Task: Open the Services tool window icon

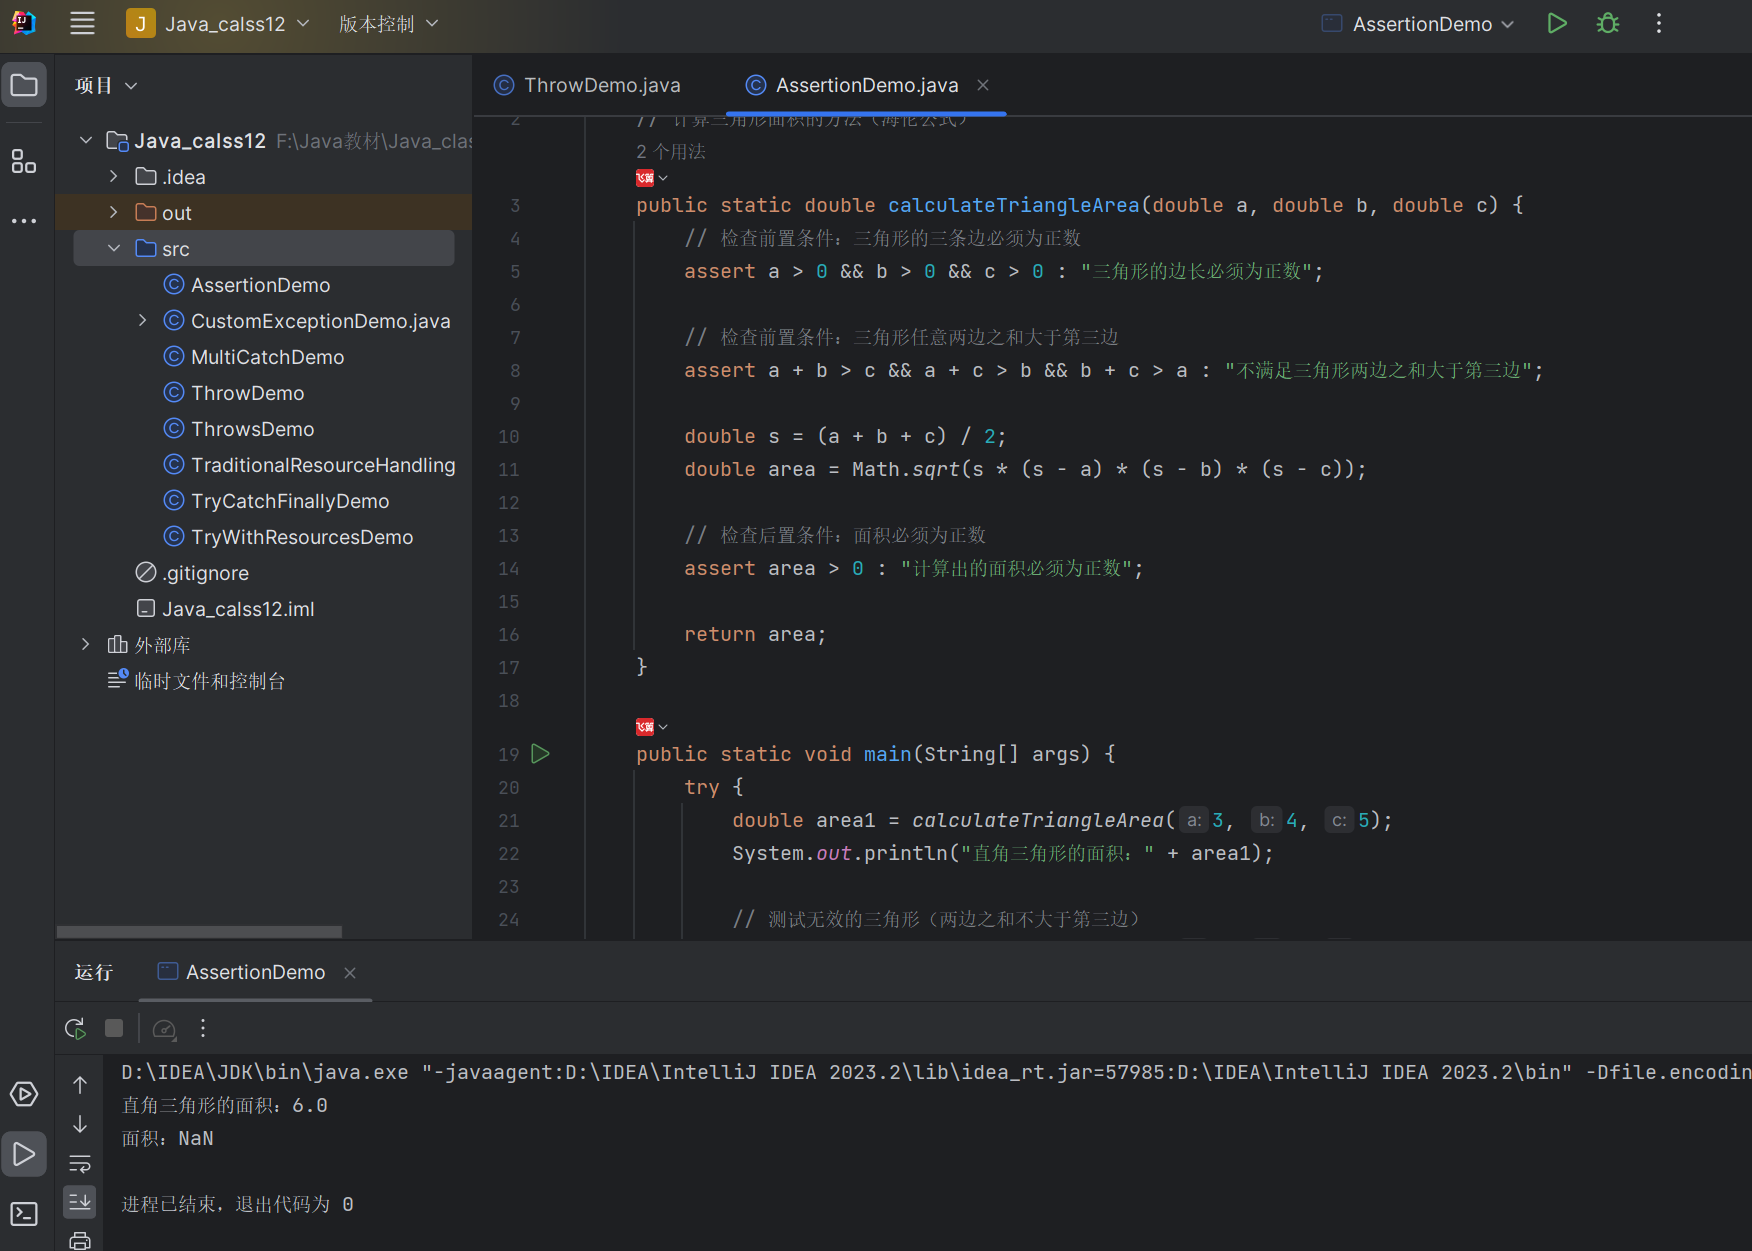Action: coord(24,1094)
